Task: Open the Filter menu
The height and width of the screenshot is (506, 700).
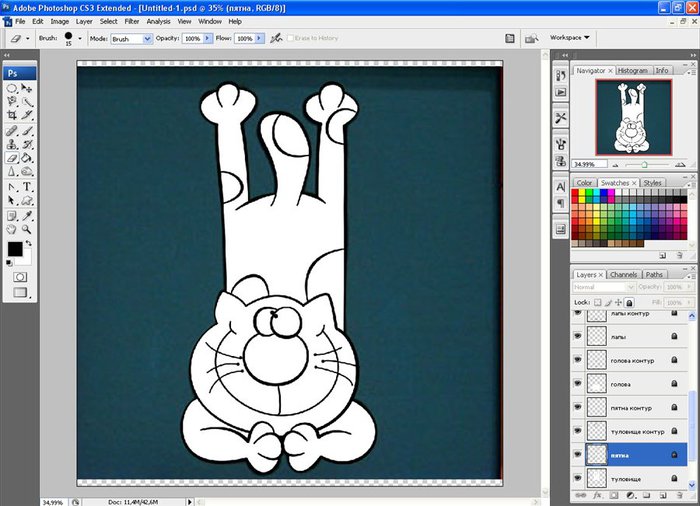Action: pyautogui.click(x=132, y=21)
